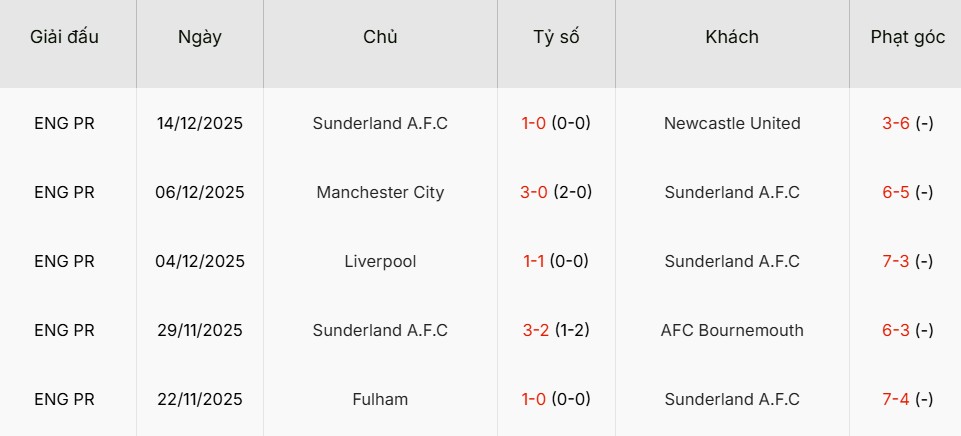Select Liverpool in home column
This screenshot has width=961, height=436.
[380, 262]
